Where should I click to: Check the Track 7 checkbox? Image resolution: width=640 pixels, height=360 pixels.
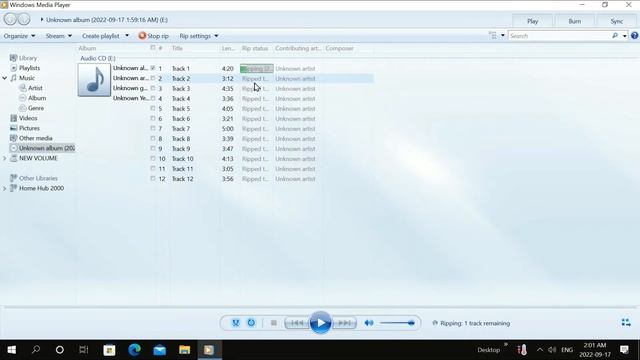153,128
